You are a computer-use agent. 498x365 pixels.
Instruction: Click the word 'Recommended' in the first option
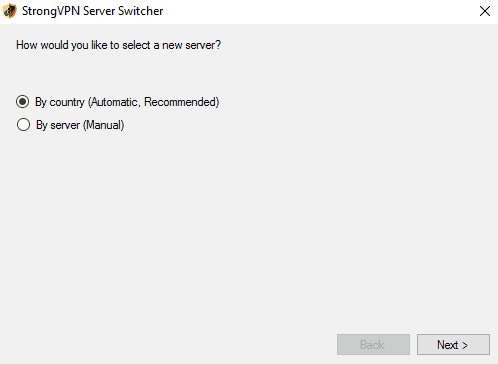point(182,102)
